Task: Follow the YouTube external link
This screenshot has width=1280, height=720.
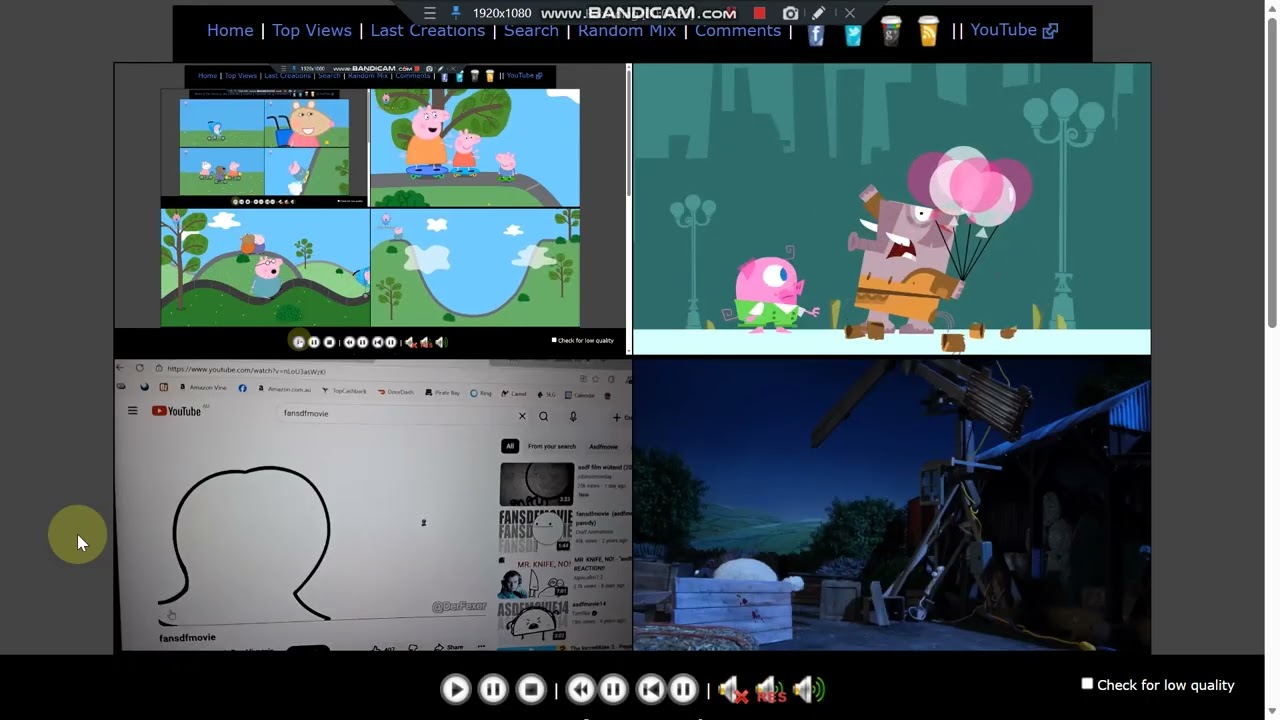Action: tap(1014, 30)
